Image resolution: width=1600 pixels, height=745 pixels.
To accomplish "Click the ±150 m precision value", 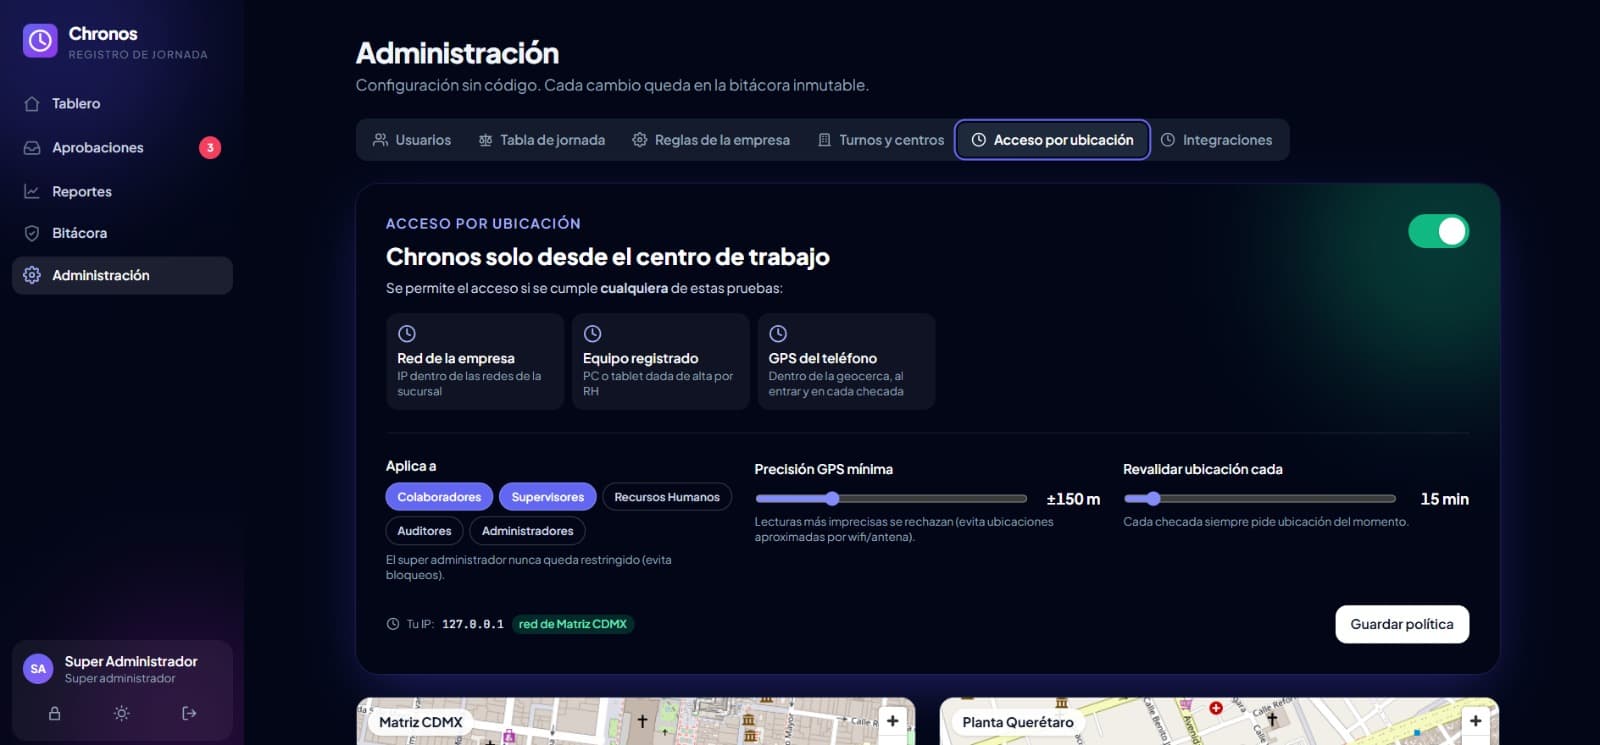I will point(1073,499).
